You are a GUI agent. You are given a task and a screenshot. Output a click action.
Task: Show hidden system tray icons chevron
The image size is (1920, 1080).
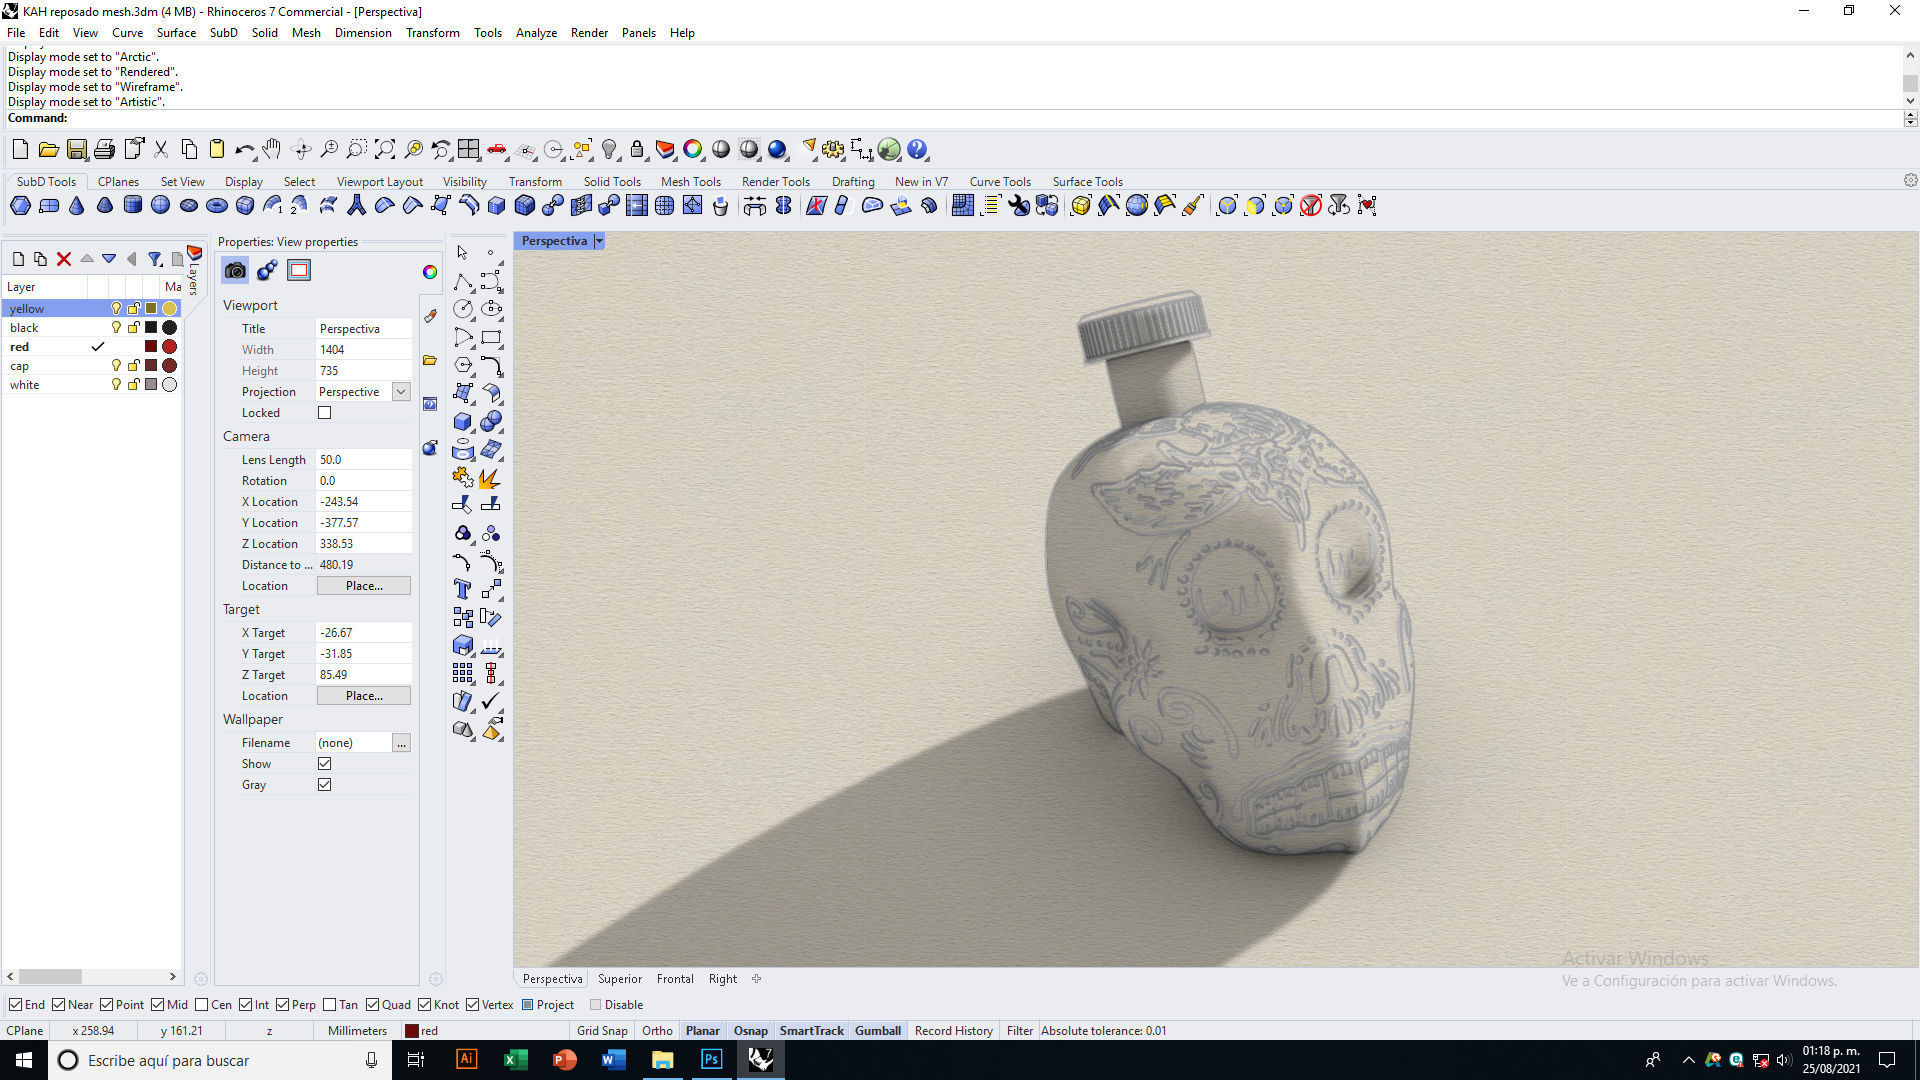pos(1689,1060)
